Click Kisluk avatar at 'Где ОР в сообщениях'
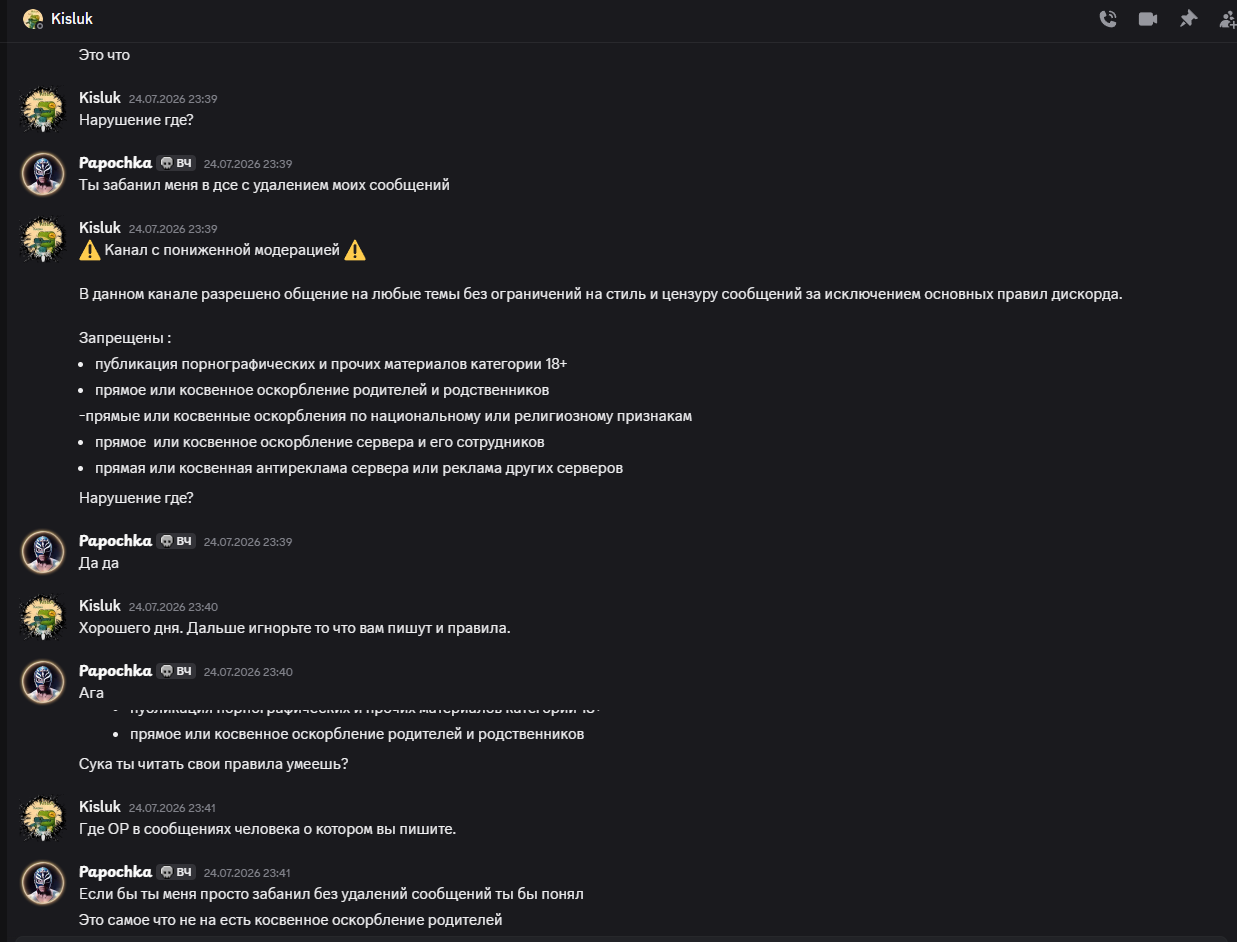Image resolution: width=1237 pixels, height=942 pixels. [44, 818]
